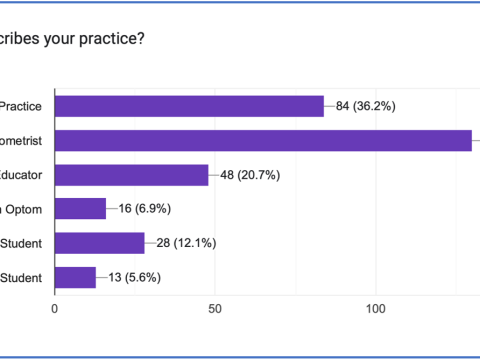Click the 28 (12.1%) data label

click(186, 243)
